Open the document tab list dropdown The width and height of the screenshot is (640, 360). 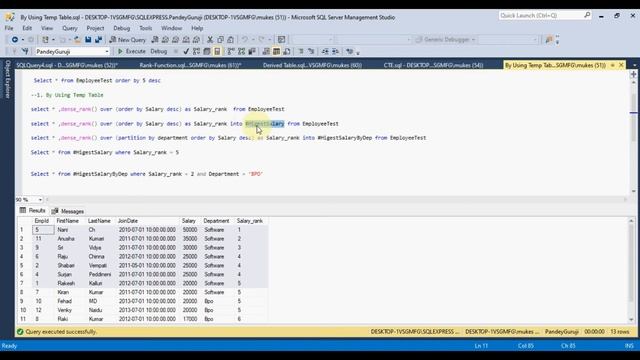click(634, 65)
